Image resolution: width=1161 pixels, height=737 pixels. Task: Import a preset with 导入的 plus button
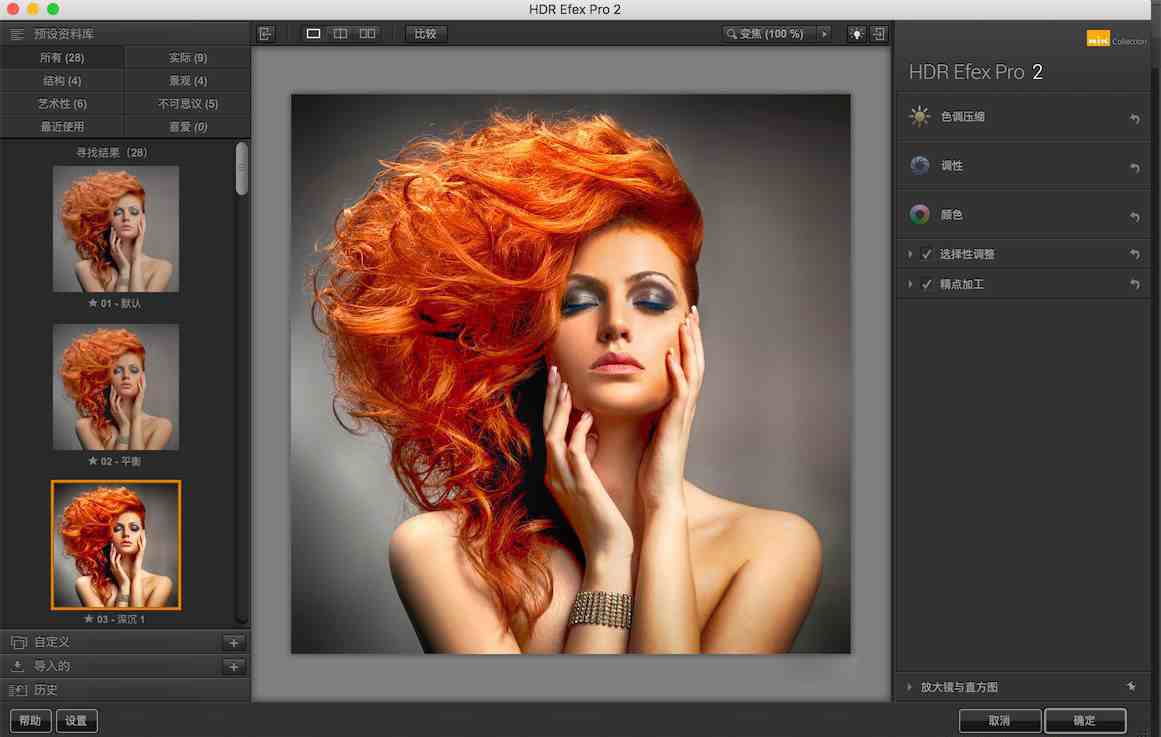point(233,667)
